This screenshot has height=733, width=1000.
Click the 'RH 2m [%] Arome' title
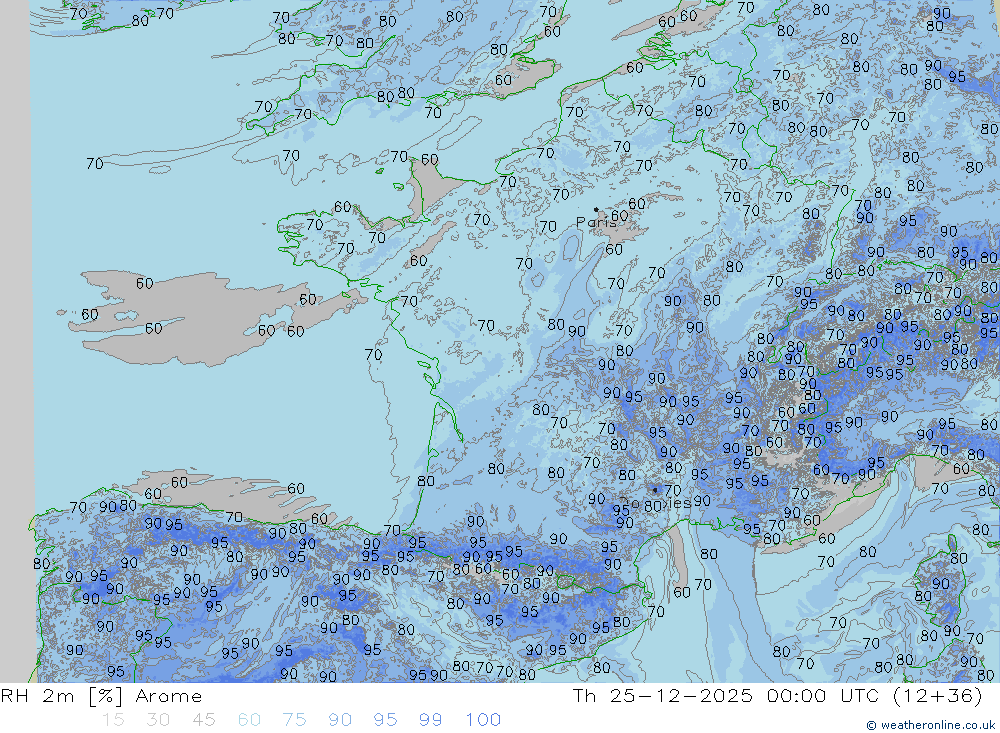tap(101, 695)
